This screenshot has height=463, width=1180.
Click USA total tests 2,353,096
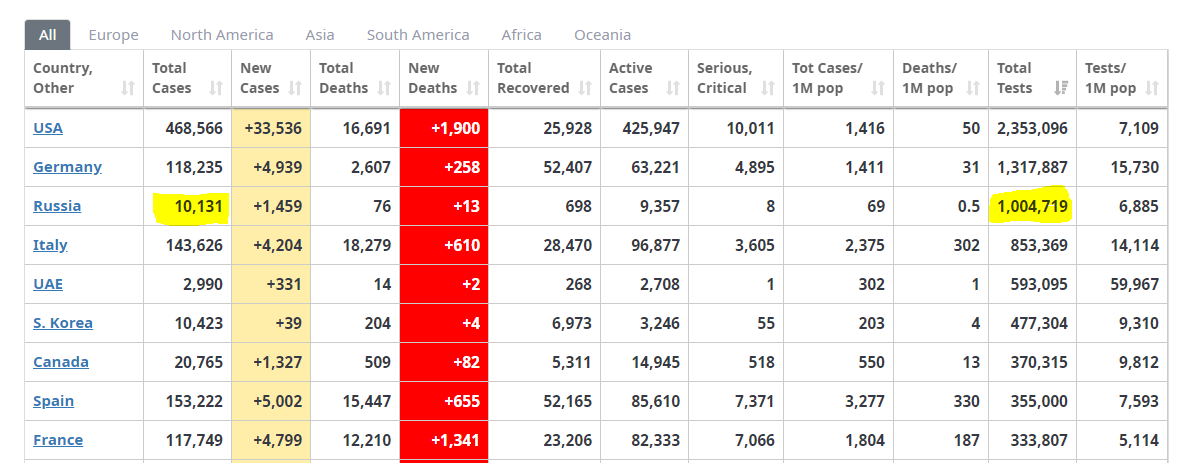[x=1032, y=129]
